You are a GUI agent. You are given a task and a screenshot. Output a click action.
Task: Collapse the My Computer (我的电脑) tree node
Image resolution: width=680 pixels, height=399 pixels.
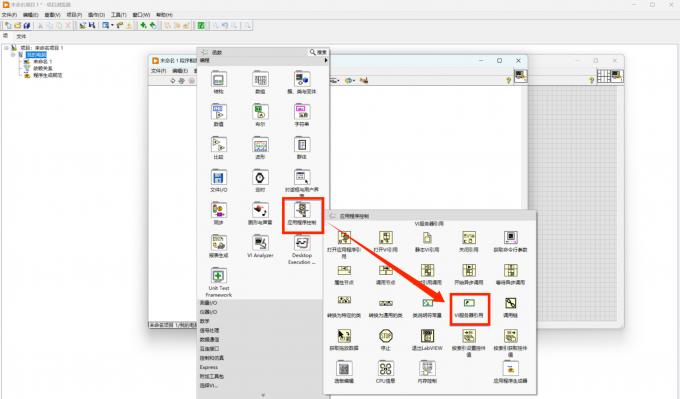point(13,55)
